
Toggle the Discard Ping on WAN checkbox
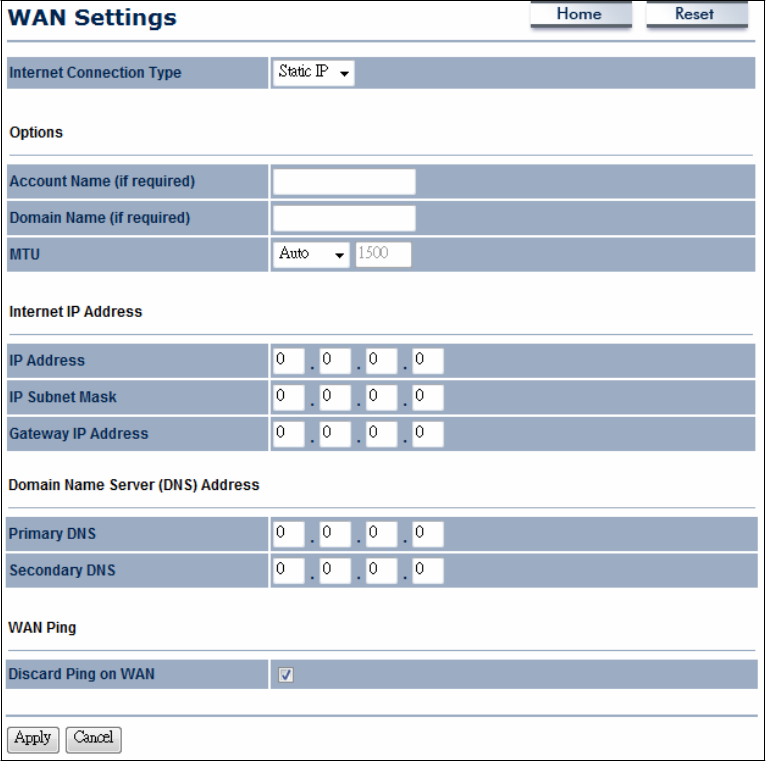[286, 675]
